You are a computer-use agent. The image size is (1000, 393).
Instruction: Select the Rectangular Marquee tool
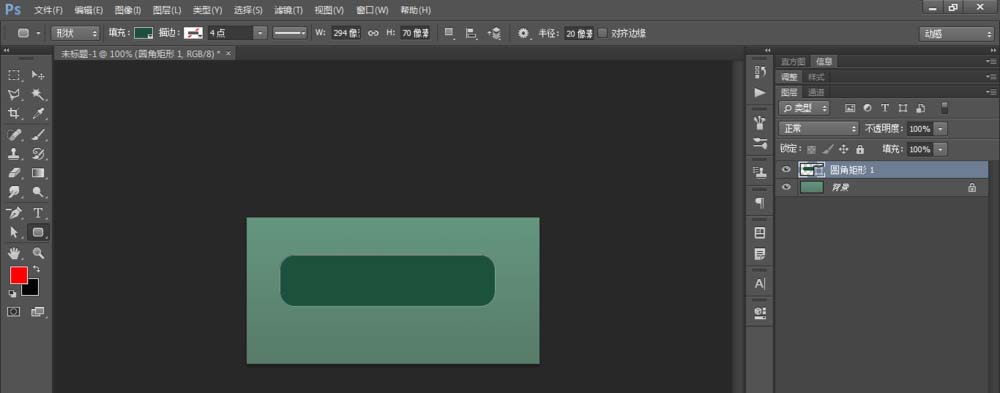point(14,75)
